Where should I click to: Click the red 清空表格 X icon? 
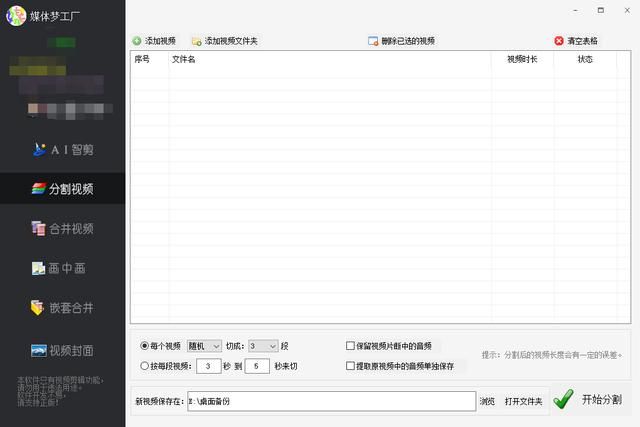559,41
